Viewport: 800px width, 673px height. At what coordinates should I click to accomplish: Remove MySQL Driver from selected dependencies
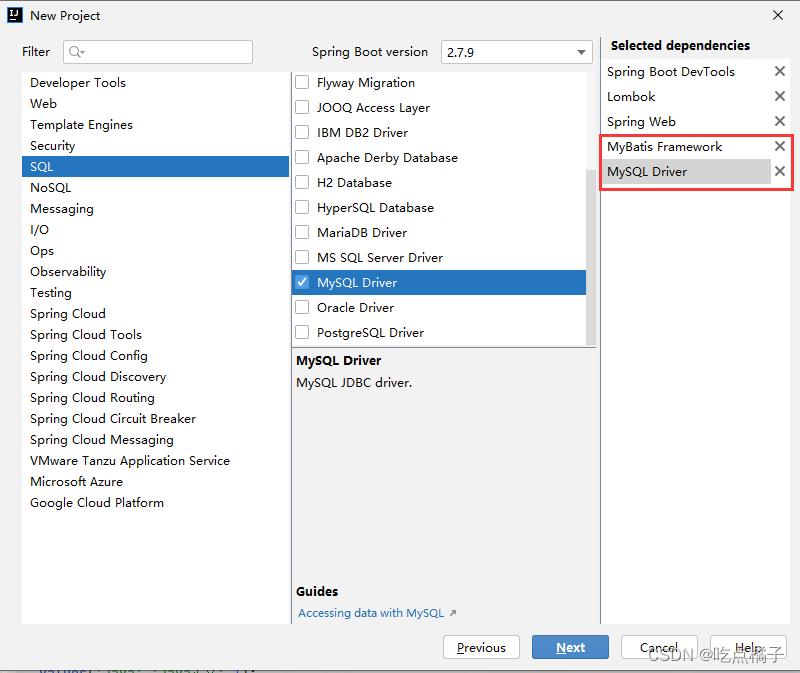[780, 171]
